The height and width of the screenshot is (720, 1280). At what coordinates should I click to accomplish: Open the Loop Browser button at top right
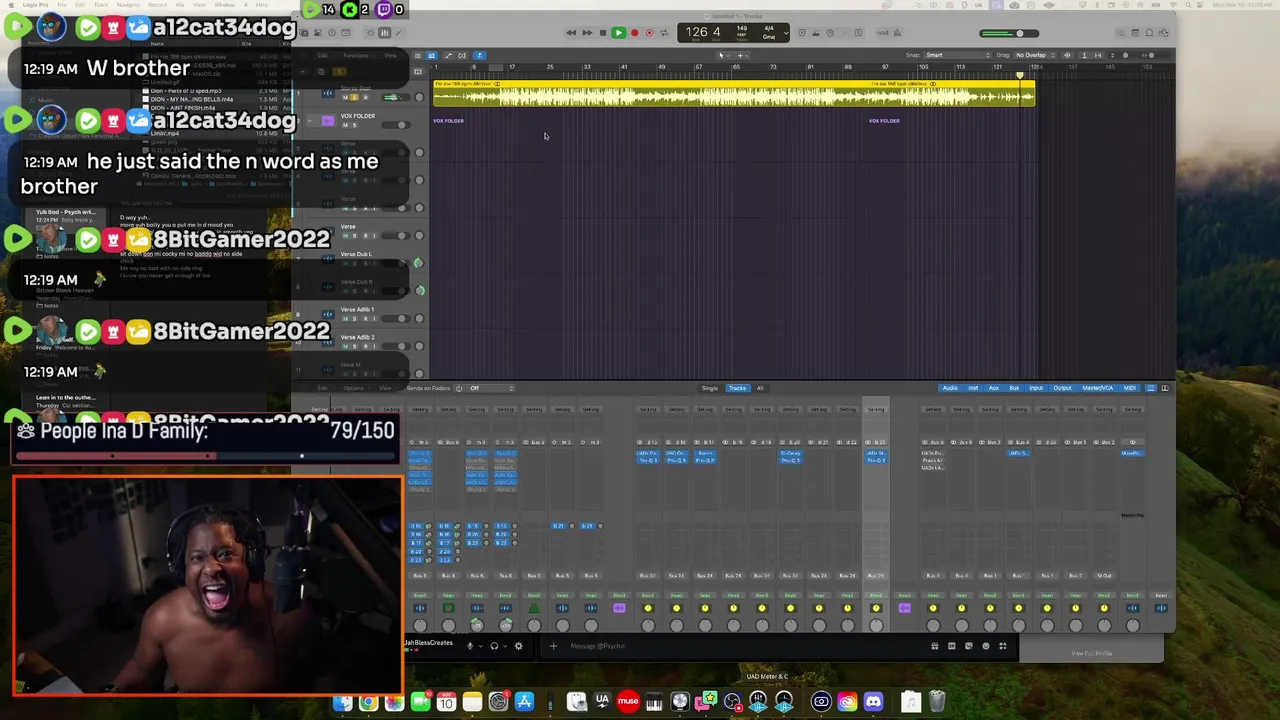(1150, 33)
